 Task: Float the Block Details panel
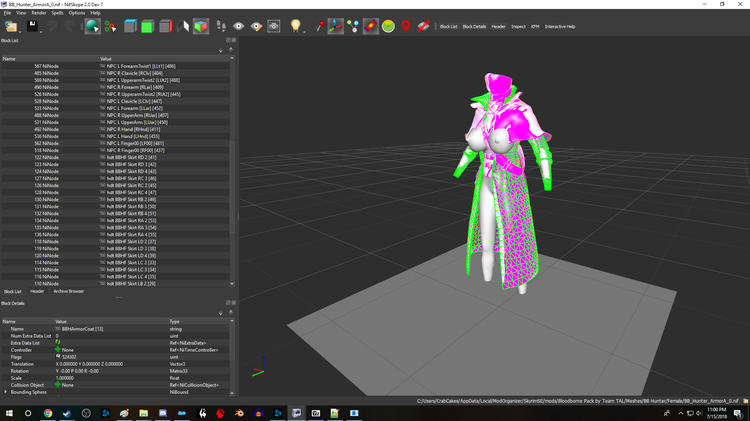click(x=228, y=303)
